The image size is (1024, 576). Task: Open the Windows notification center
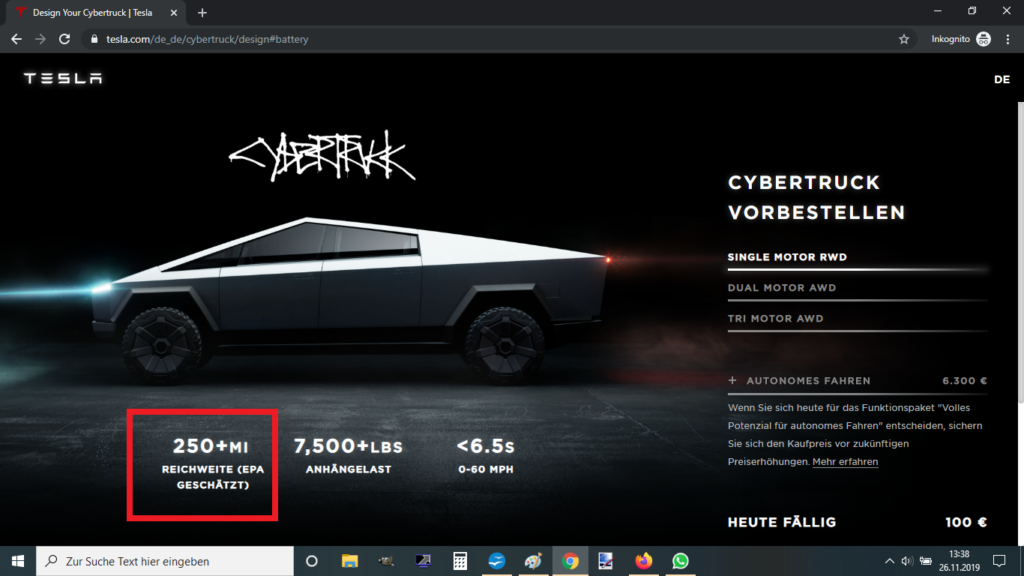point(999,561)
